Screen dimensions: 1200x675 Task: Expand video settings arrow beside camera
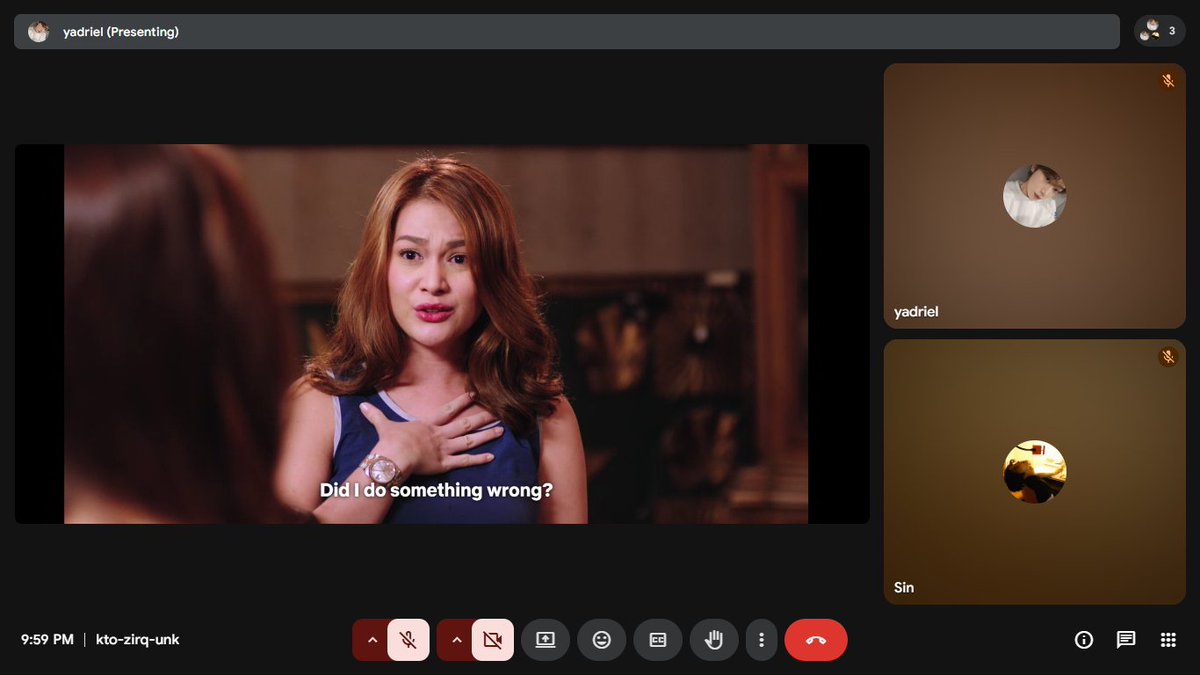455,640
